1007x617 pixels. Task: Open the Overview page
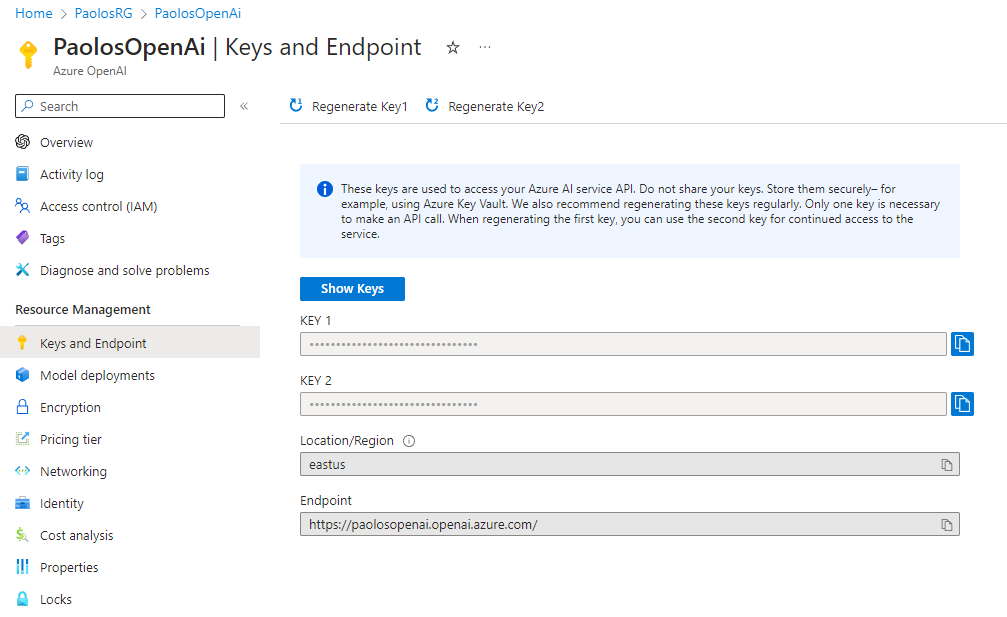point(66,143)
